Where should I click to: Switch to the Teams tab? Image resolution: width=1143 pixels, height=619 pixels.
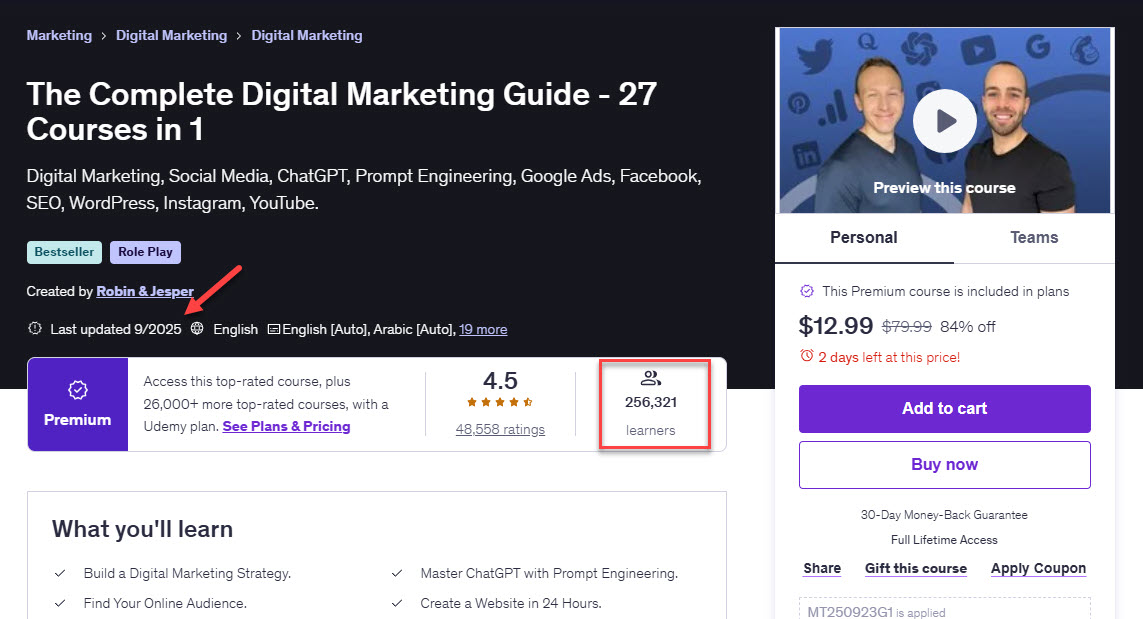pos(1034,238)
